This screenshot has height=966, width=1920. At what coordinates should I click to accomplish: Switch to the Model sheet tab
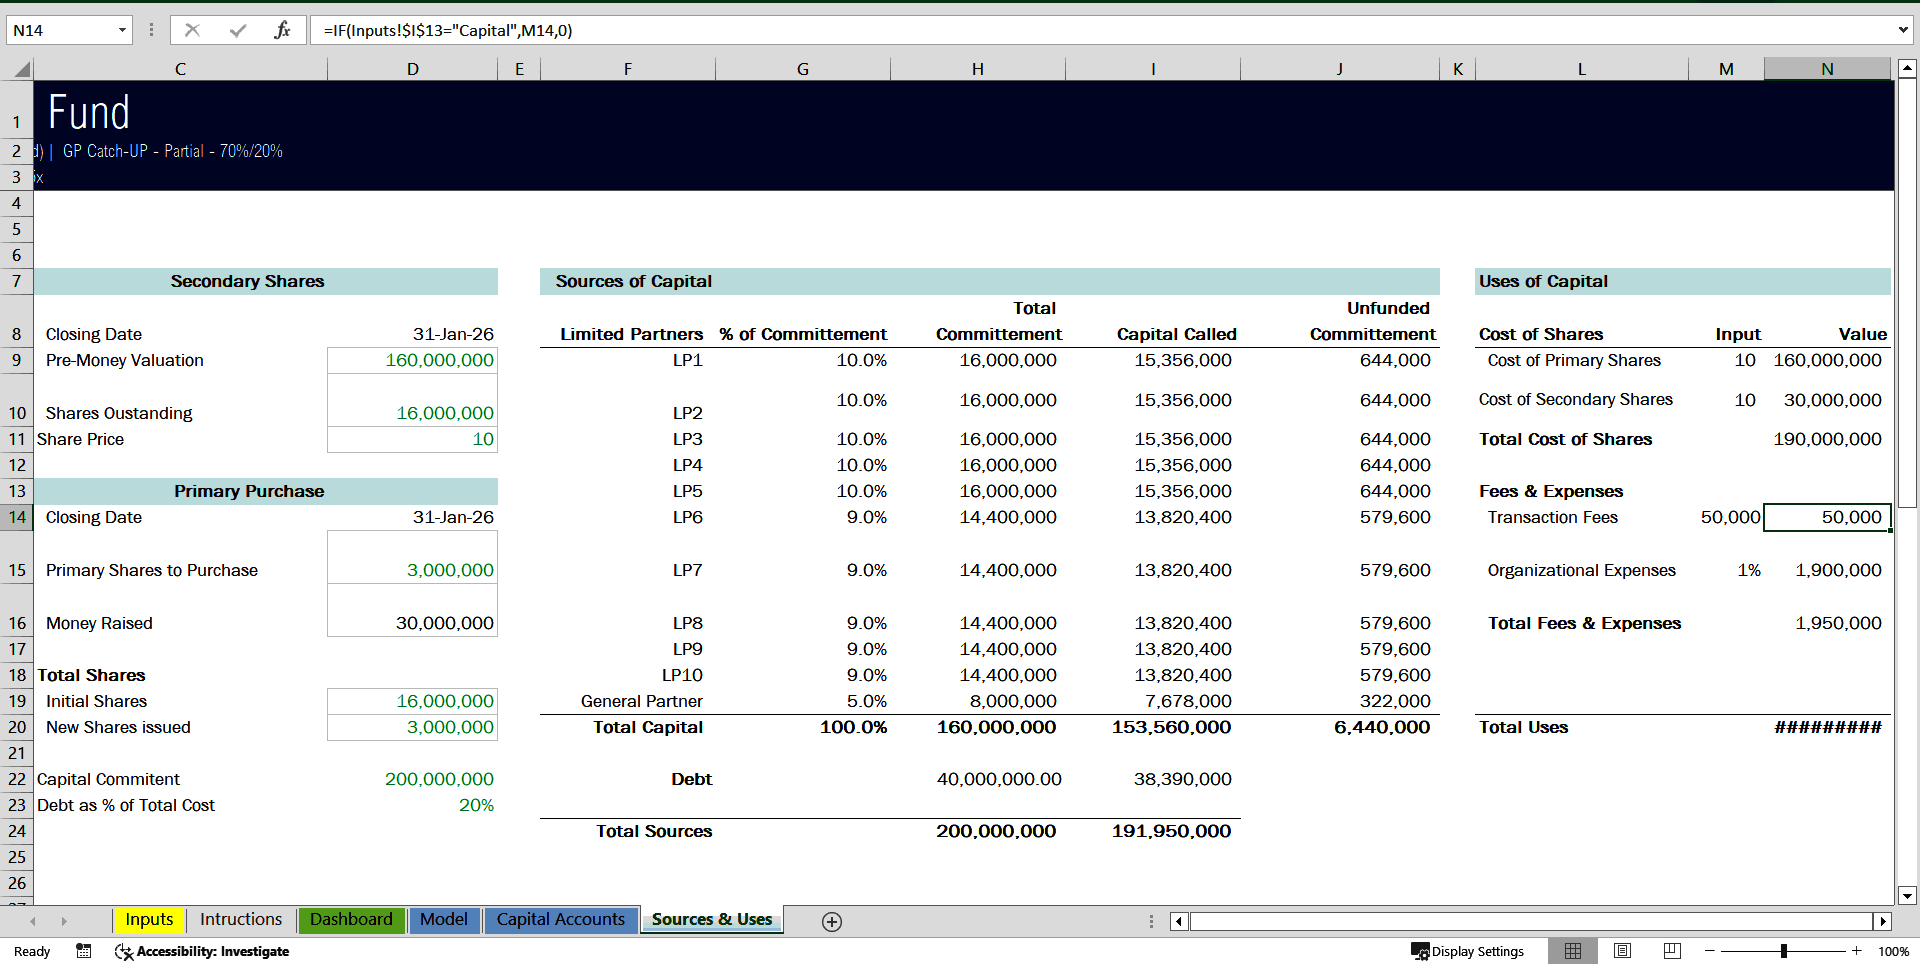(x=443, y=920)
